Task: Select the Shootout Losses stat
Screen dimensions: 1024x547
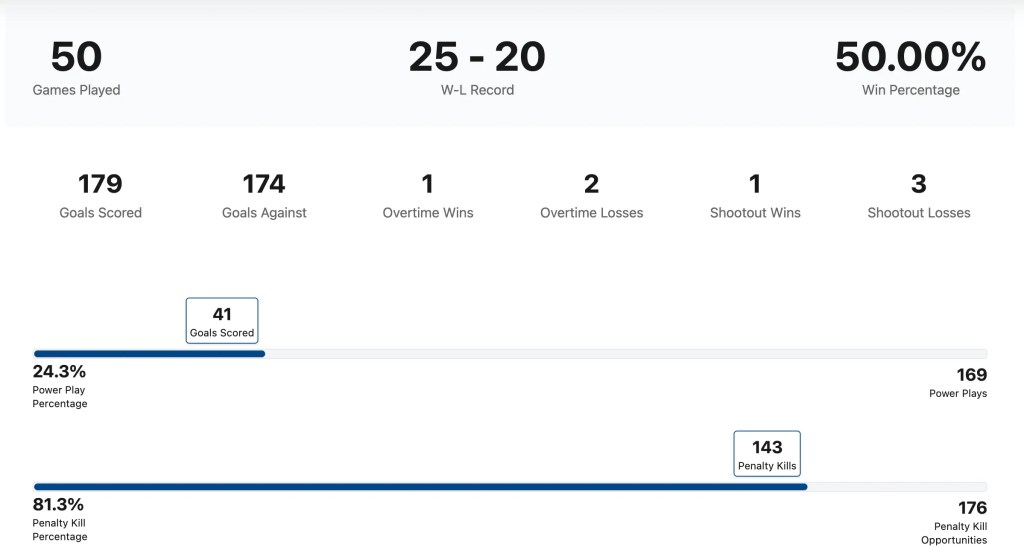Action: point(919,195)
